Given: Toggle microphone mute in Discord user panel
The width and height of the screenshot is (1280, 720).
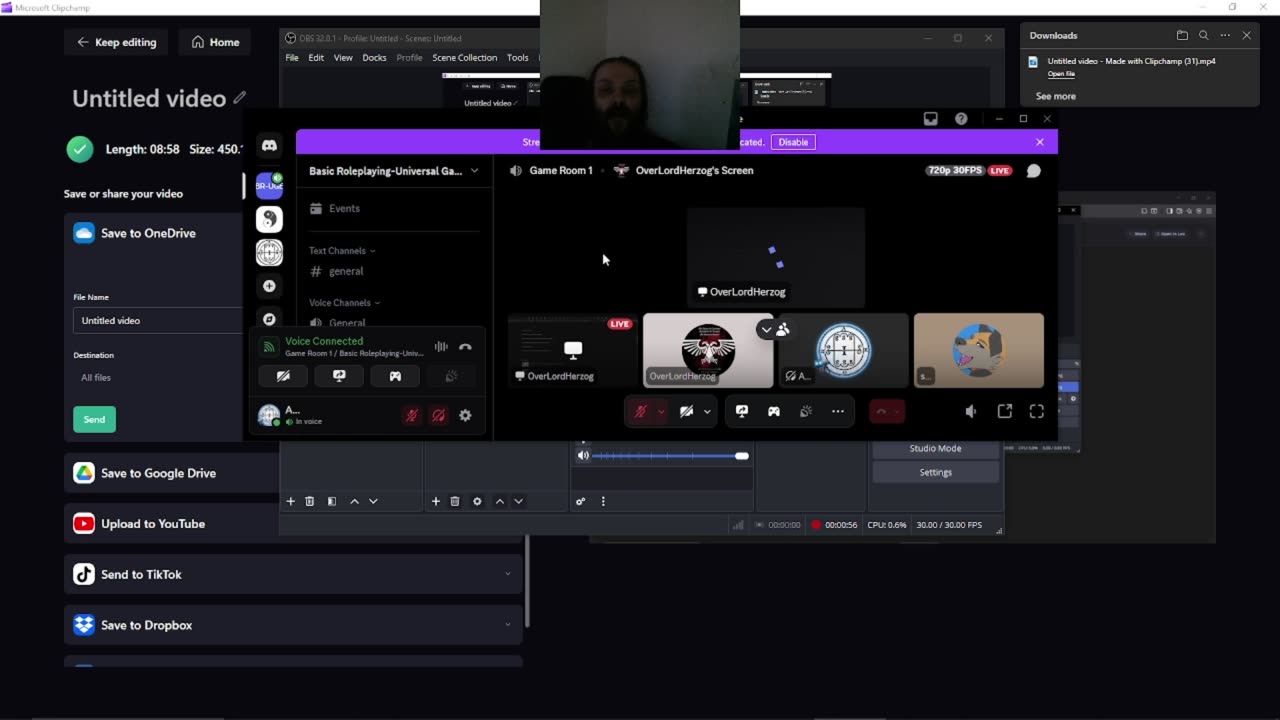Looking at the screenshot, I should click(411, 415).
